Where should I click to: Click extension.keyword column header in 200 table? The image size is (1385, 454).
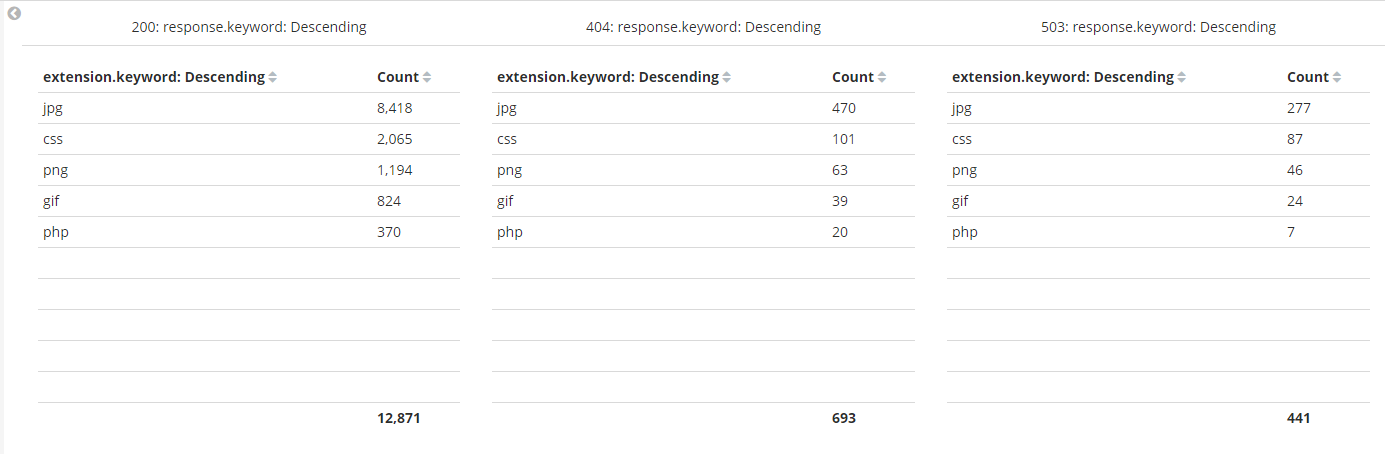point(154,77)
